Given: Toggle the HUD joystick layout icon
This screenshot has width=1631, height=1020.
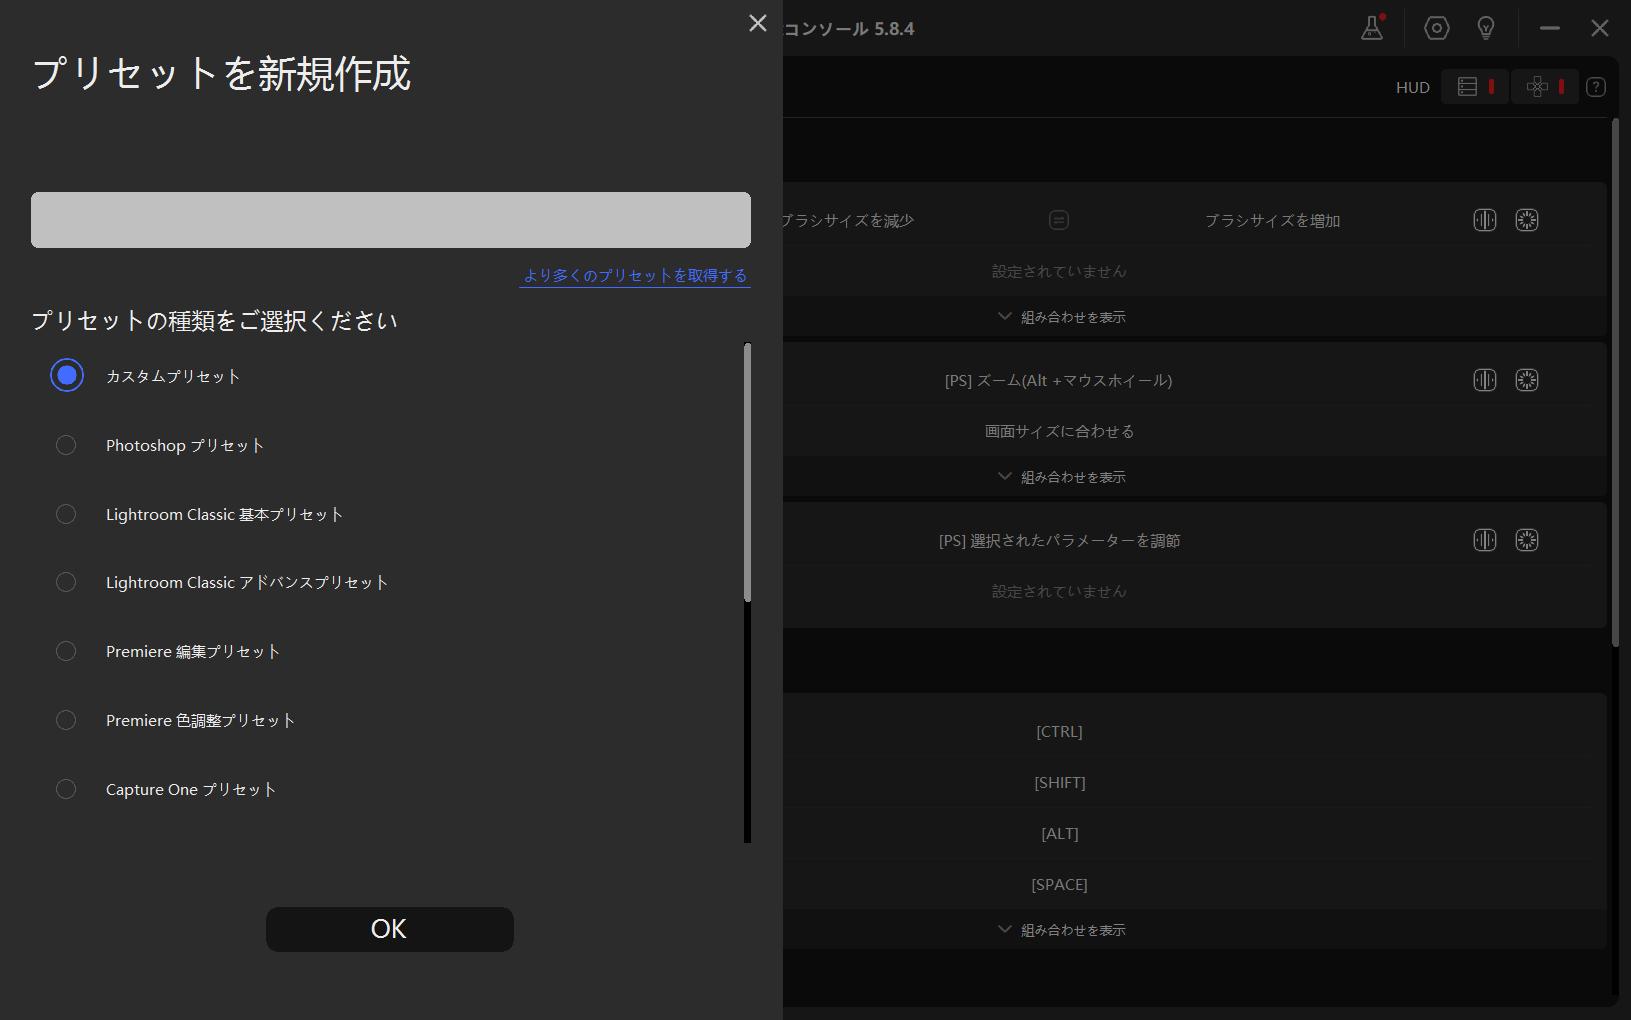Looking at the screenshot, I should [1545, 87].
